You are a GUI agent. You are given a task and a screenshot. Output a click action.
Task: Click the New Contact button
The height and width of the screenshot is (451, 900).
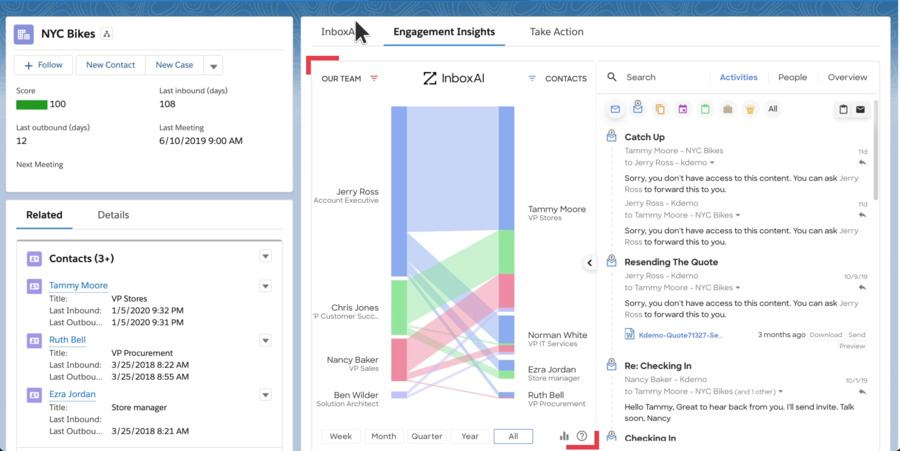pos(110,65)
